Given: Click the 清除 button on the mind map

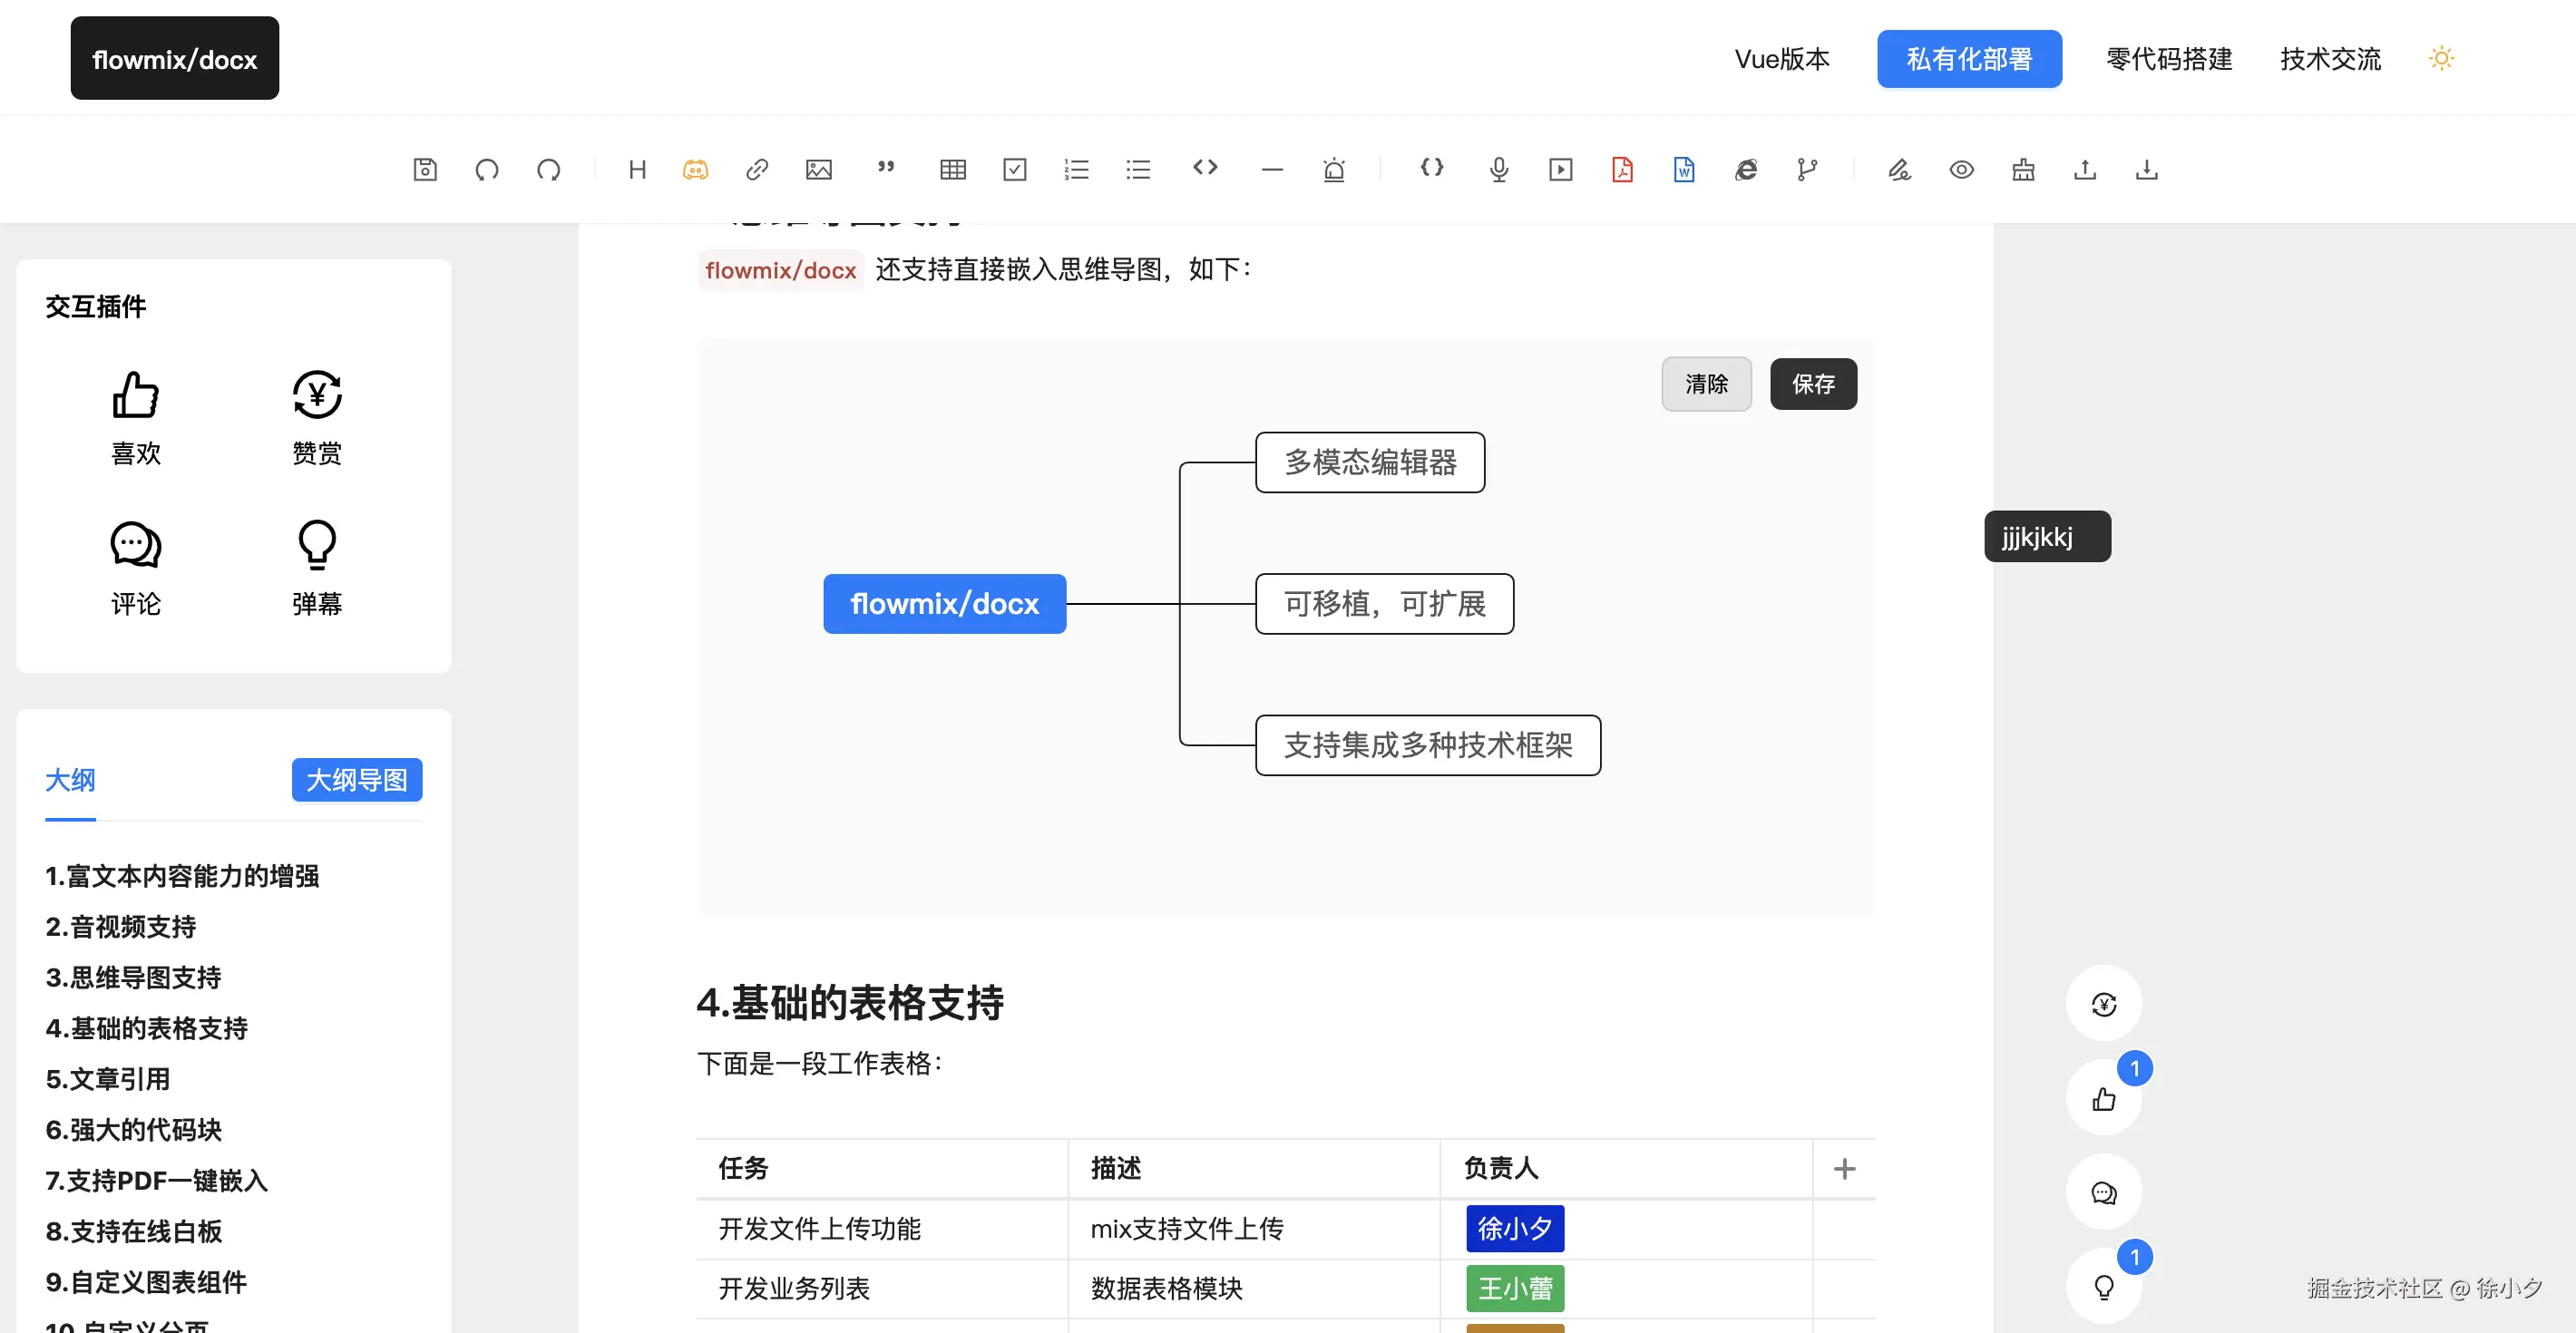Looking at the screenshot, I should click(x=1706, y=383).
